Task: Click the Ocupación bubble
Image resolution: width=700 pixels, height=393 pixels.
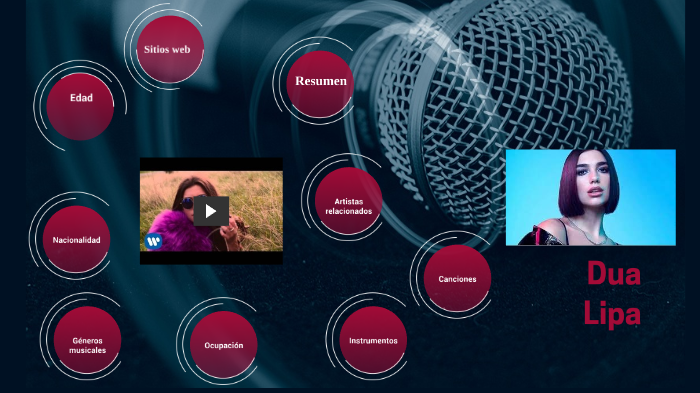Action: click(224, 345)
